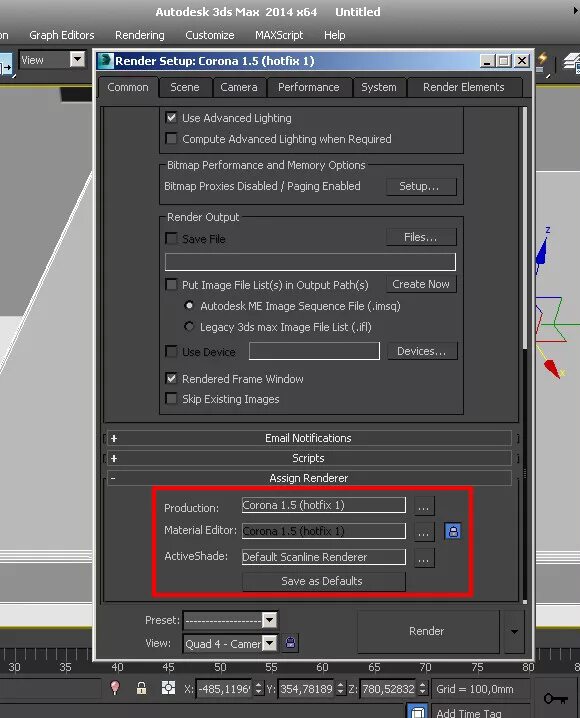Enable the Save File checkbox
The height and width of the screenshot is (718, 580).
click(171, 239)
